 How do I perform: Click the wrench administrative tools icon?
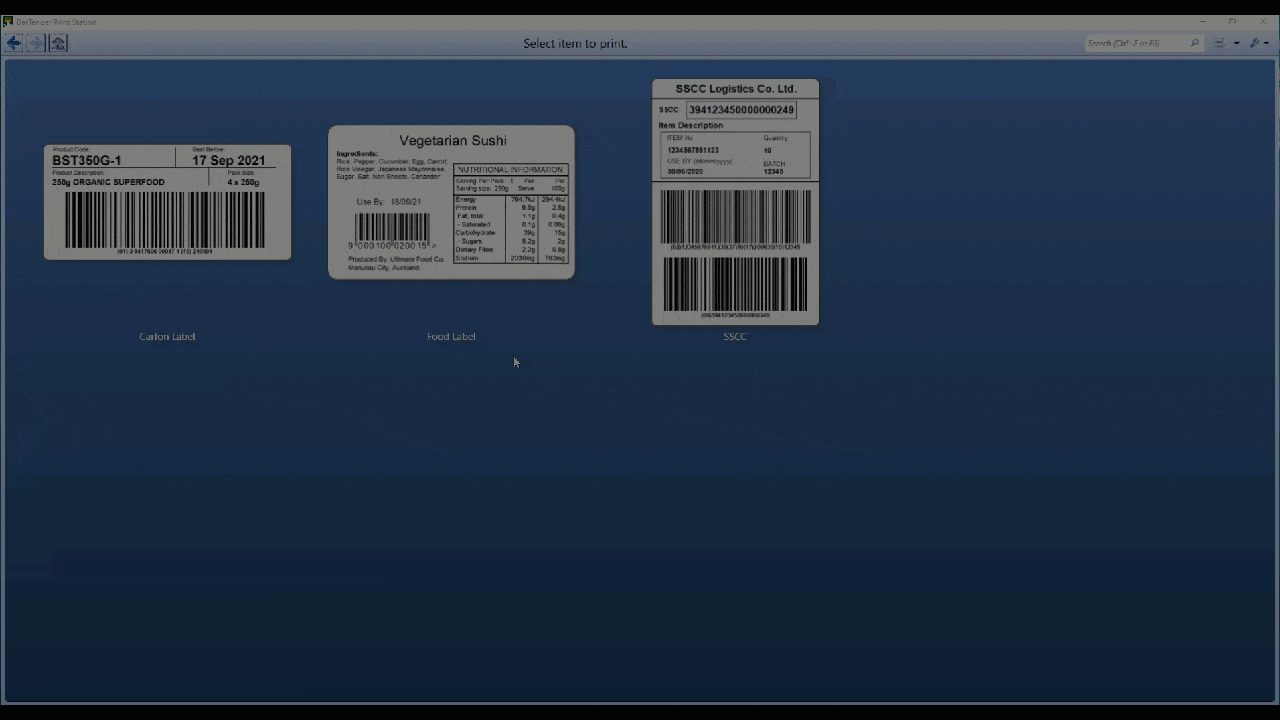[x=1254, y=43]
